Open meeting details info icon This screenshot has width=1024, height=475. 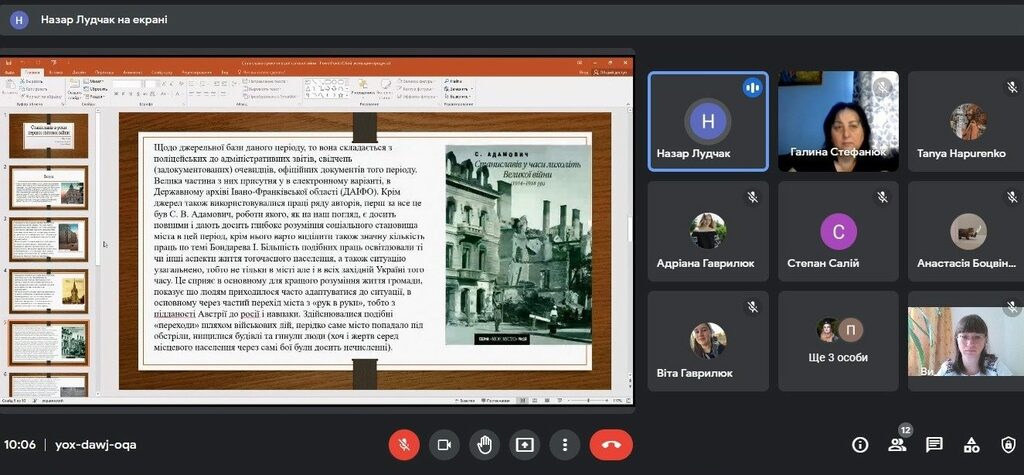(x=859, y=445)
